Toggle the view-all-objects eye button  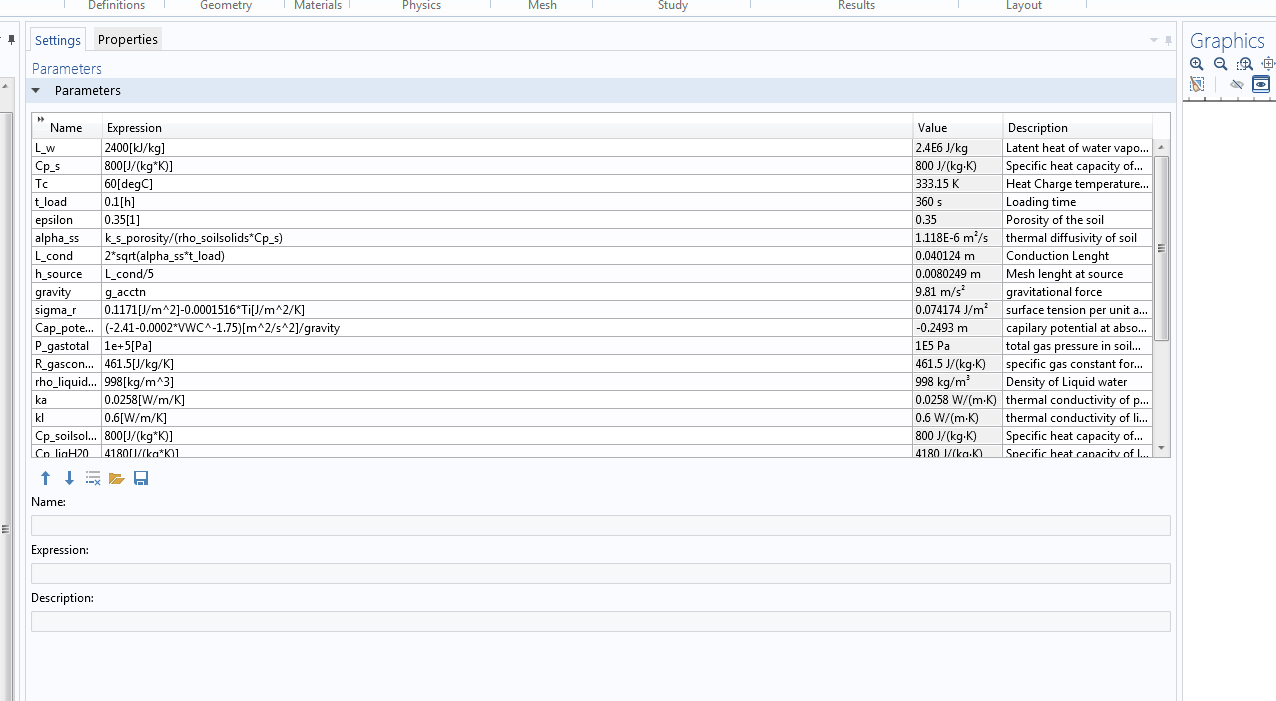pos(1261,85)
